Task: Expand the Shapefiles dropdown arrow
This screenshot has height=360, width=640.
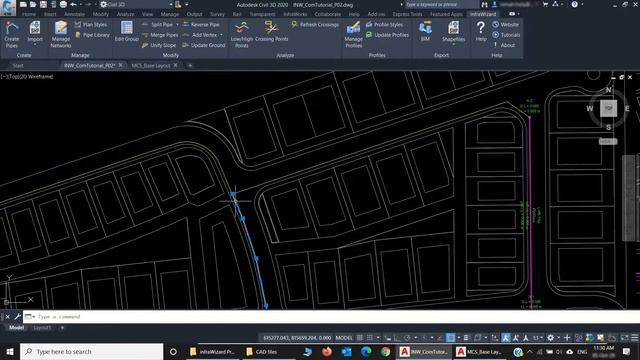Action: coord(453,45)
